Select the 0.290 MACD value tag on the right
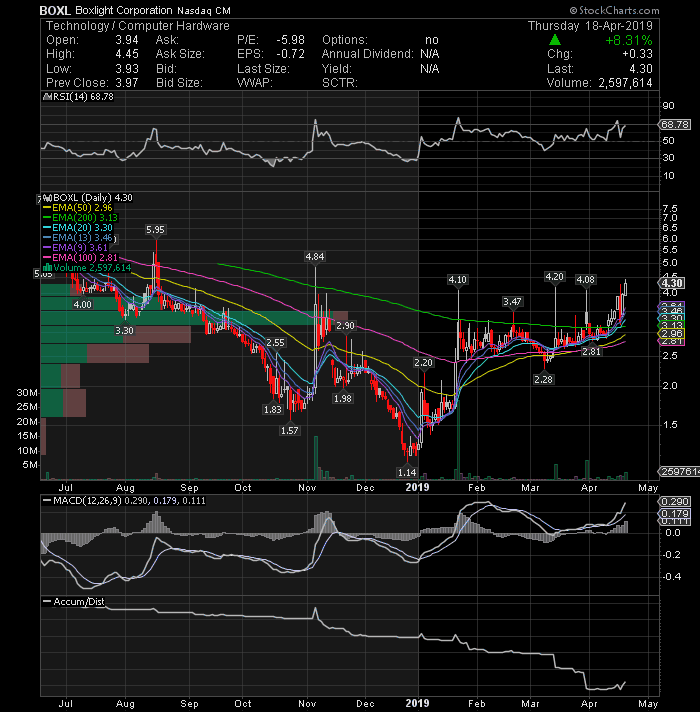 click(675, 501)
